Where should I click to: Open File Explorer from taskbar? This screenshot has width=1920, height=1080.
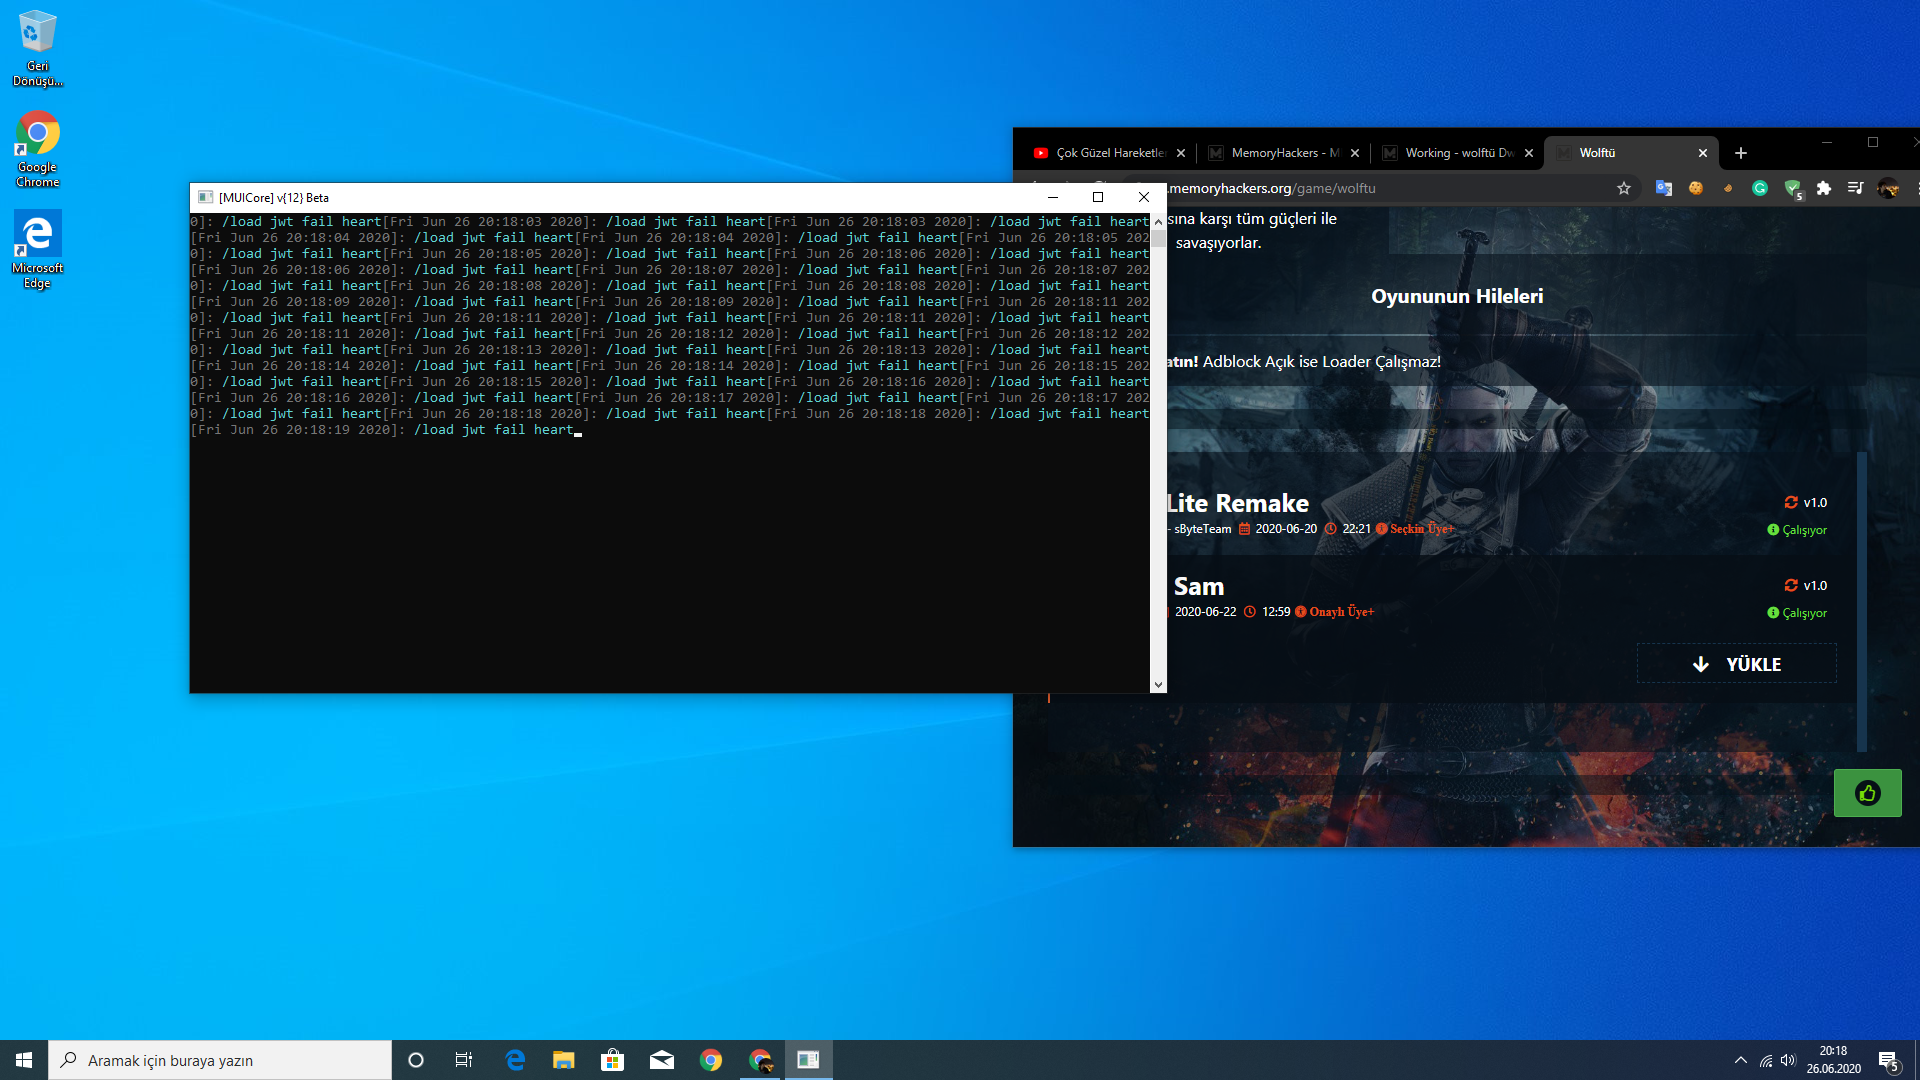click(564, 1060)
